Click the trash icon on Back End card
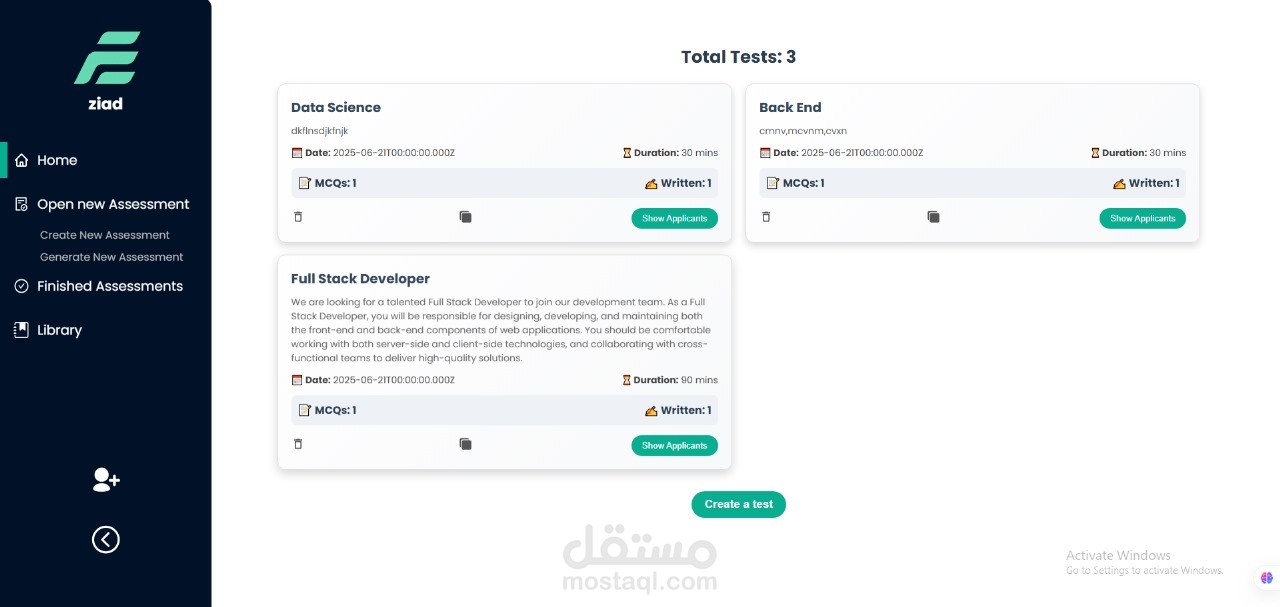Image resolution: width=1280 pixels, height=607 pixels. tap(766, 216)
